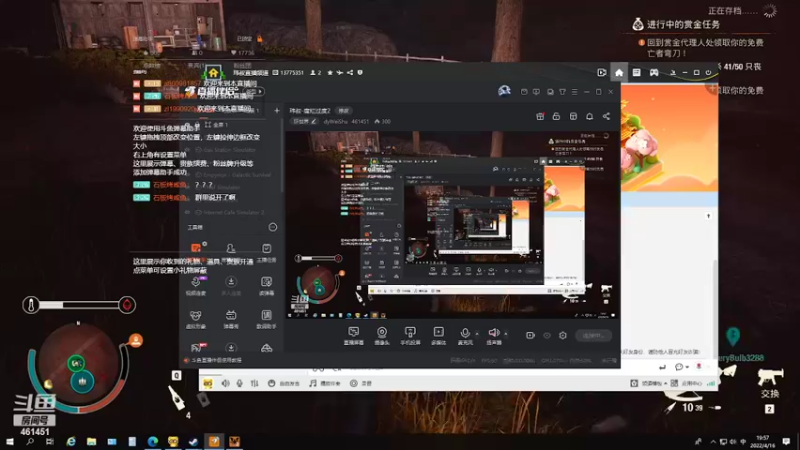800x450 pixels.
Task: Click the power icon in back window toolbar
Action: tap(708, 72)
